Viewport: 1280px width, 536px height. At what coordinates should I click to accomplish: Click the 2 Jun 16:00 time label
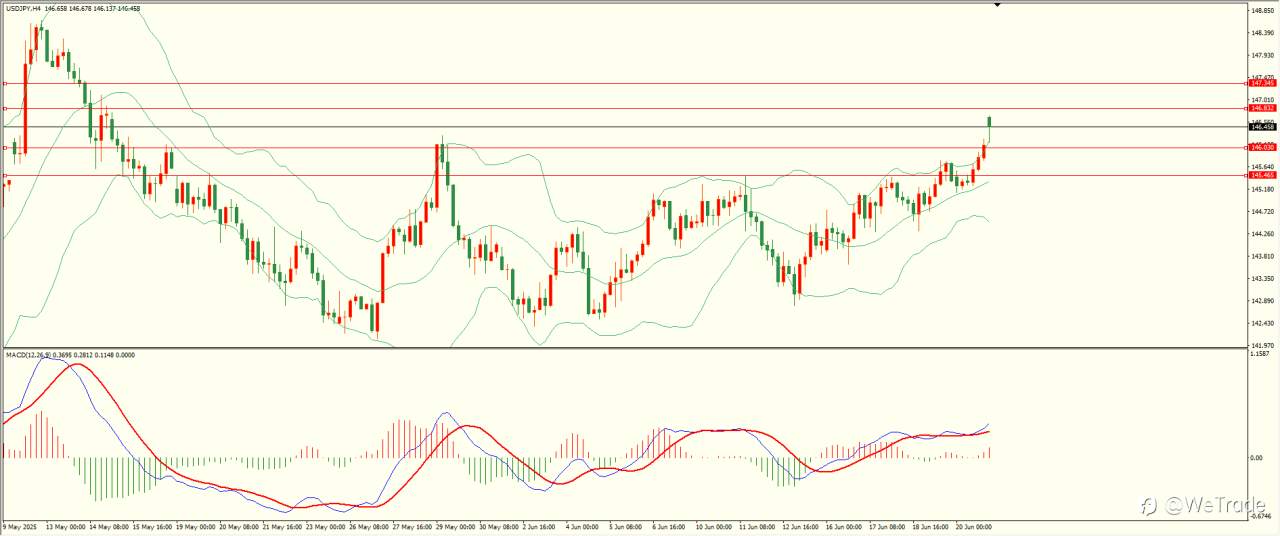pyautogui.click(x=541, y=525)
